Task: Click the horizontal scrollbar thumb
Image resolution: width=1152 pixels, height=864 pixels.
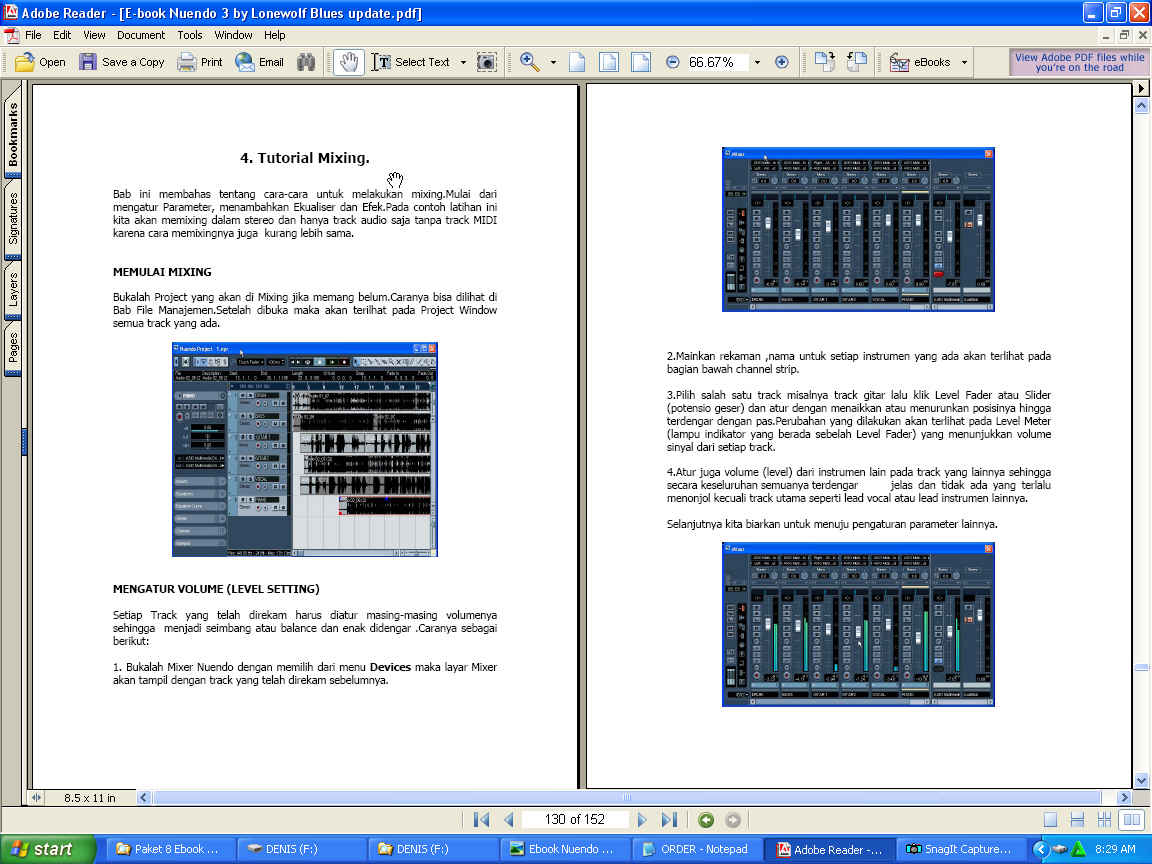Action: (x=627, y=798)
